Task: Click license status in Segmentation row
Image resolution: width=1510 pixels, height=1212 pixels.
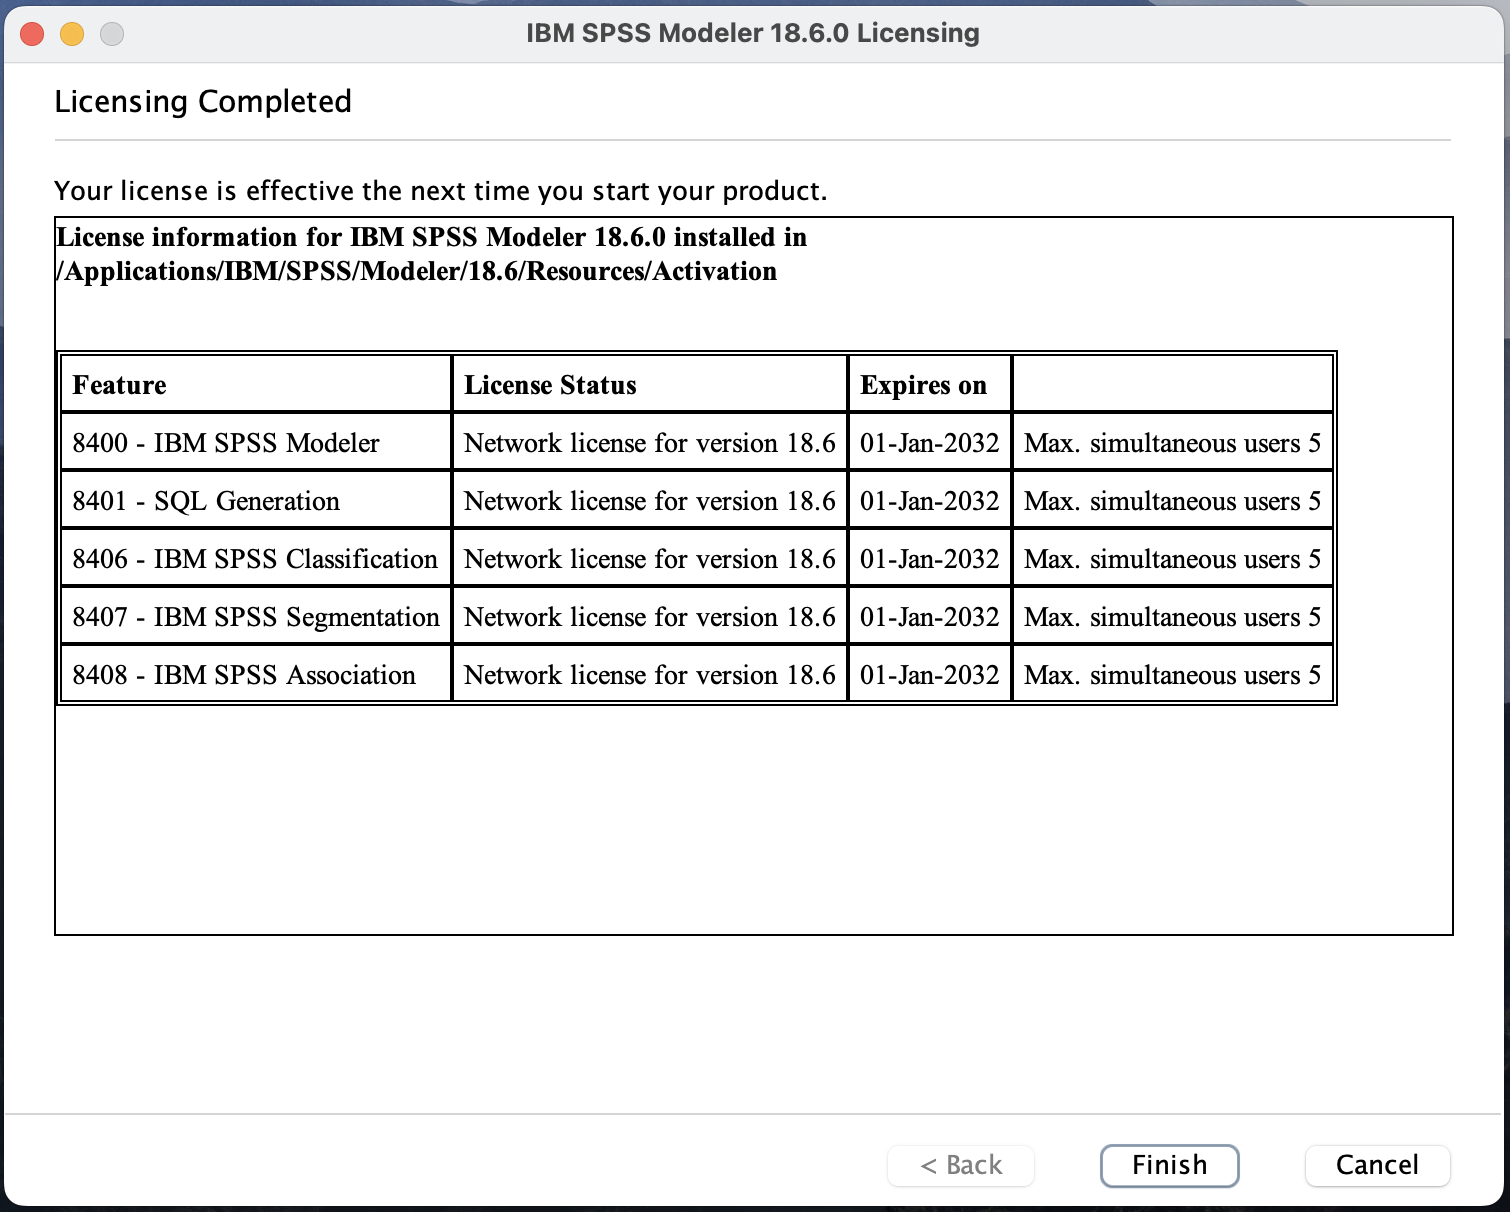Action: (x=650, y=617)
